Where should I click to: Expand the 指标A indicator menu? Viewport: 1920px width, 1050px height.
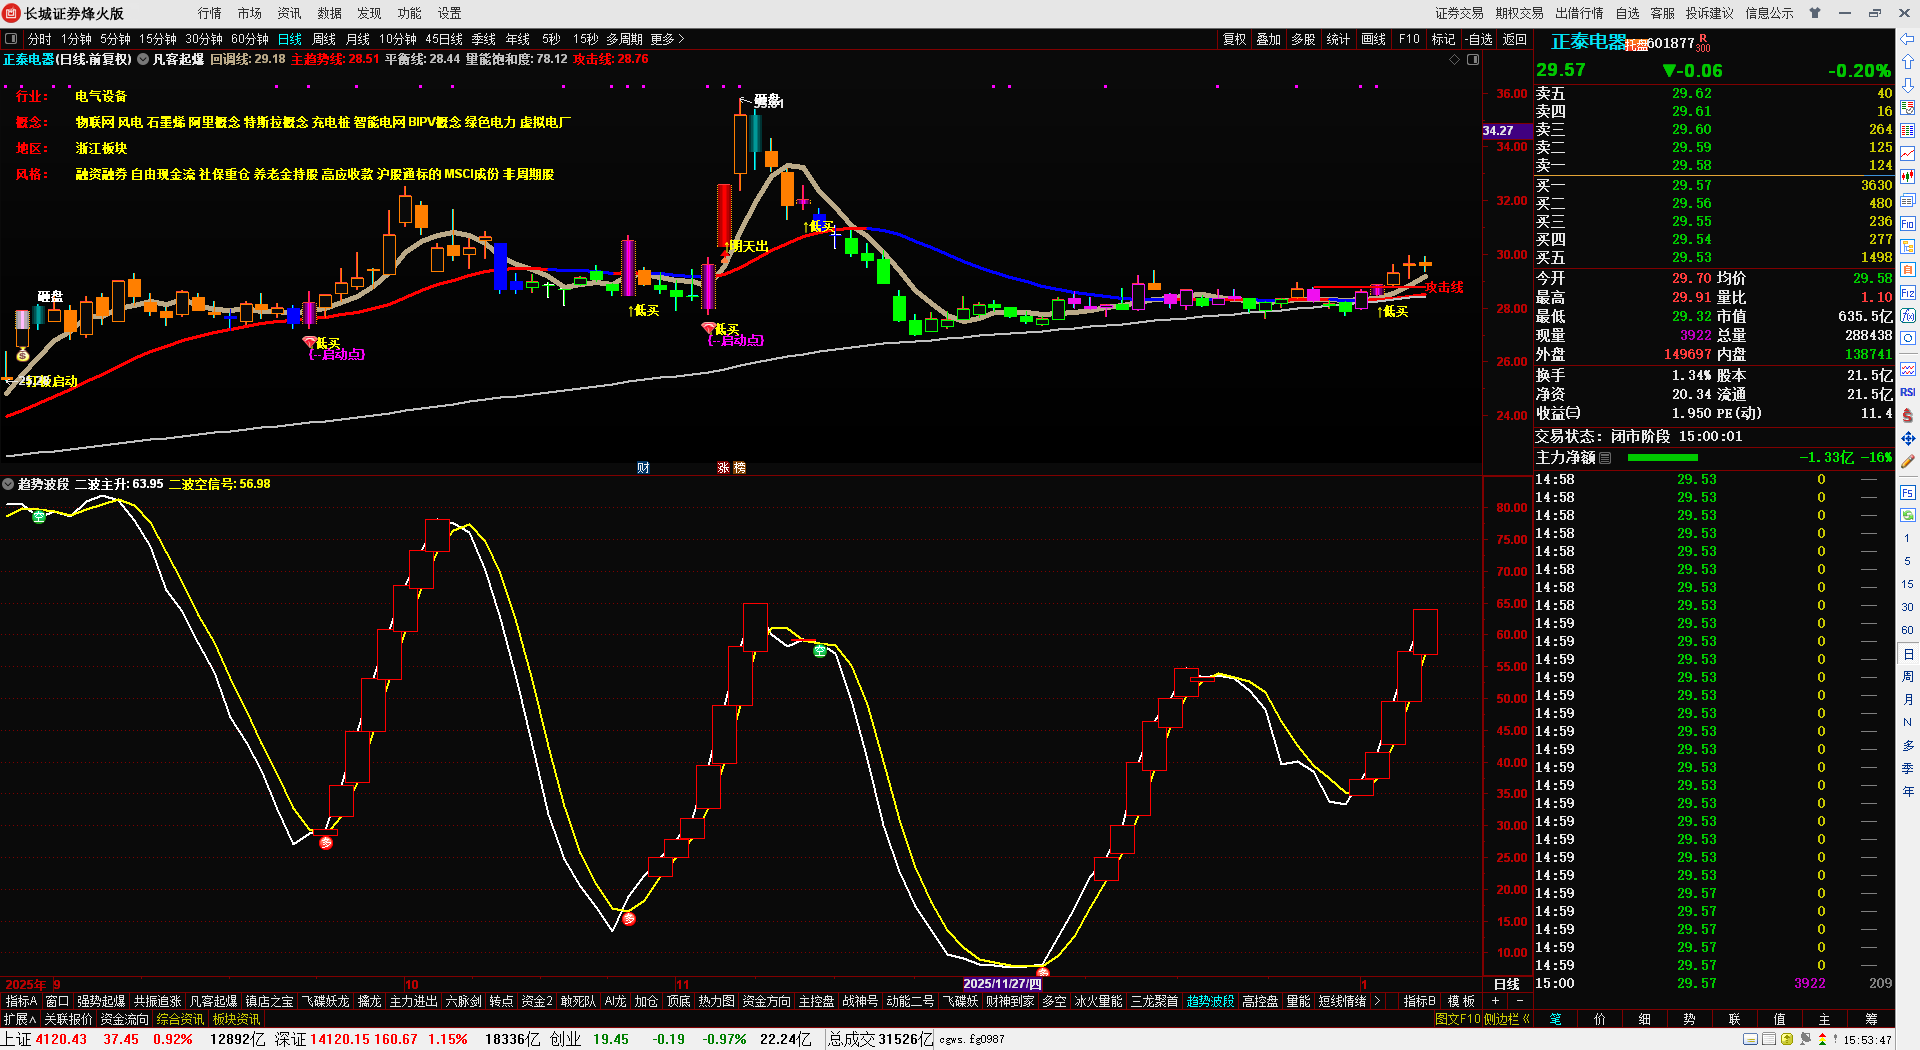click(21, 1001)
